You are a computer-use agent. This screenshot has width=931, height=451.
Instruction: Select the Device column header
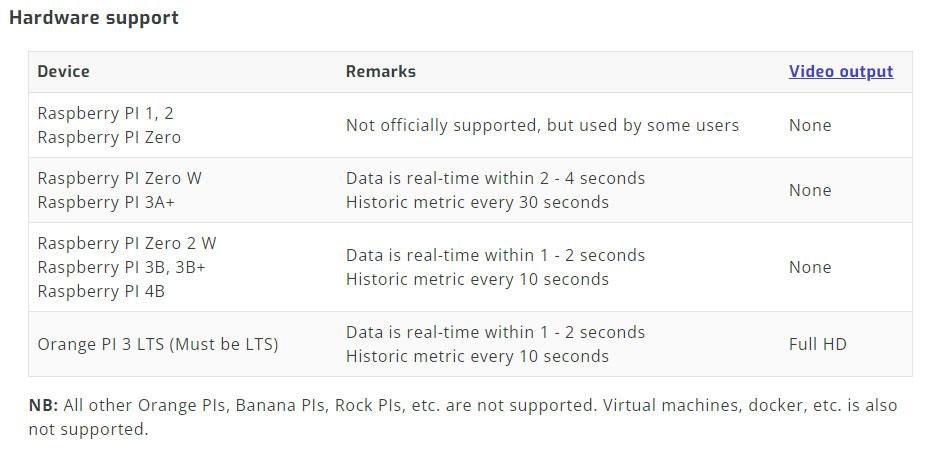click(63, 72)
